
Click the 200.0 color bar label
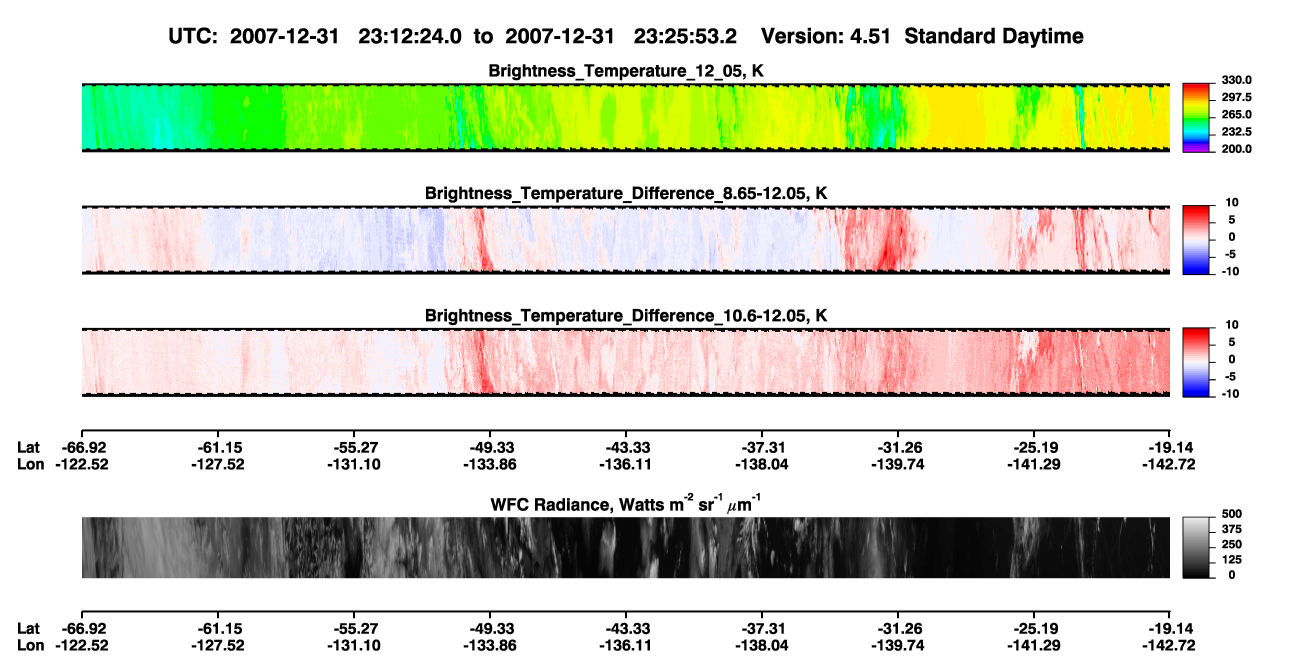[x=1235, y=149]
